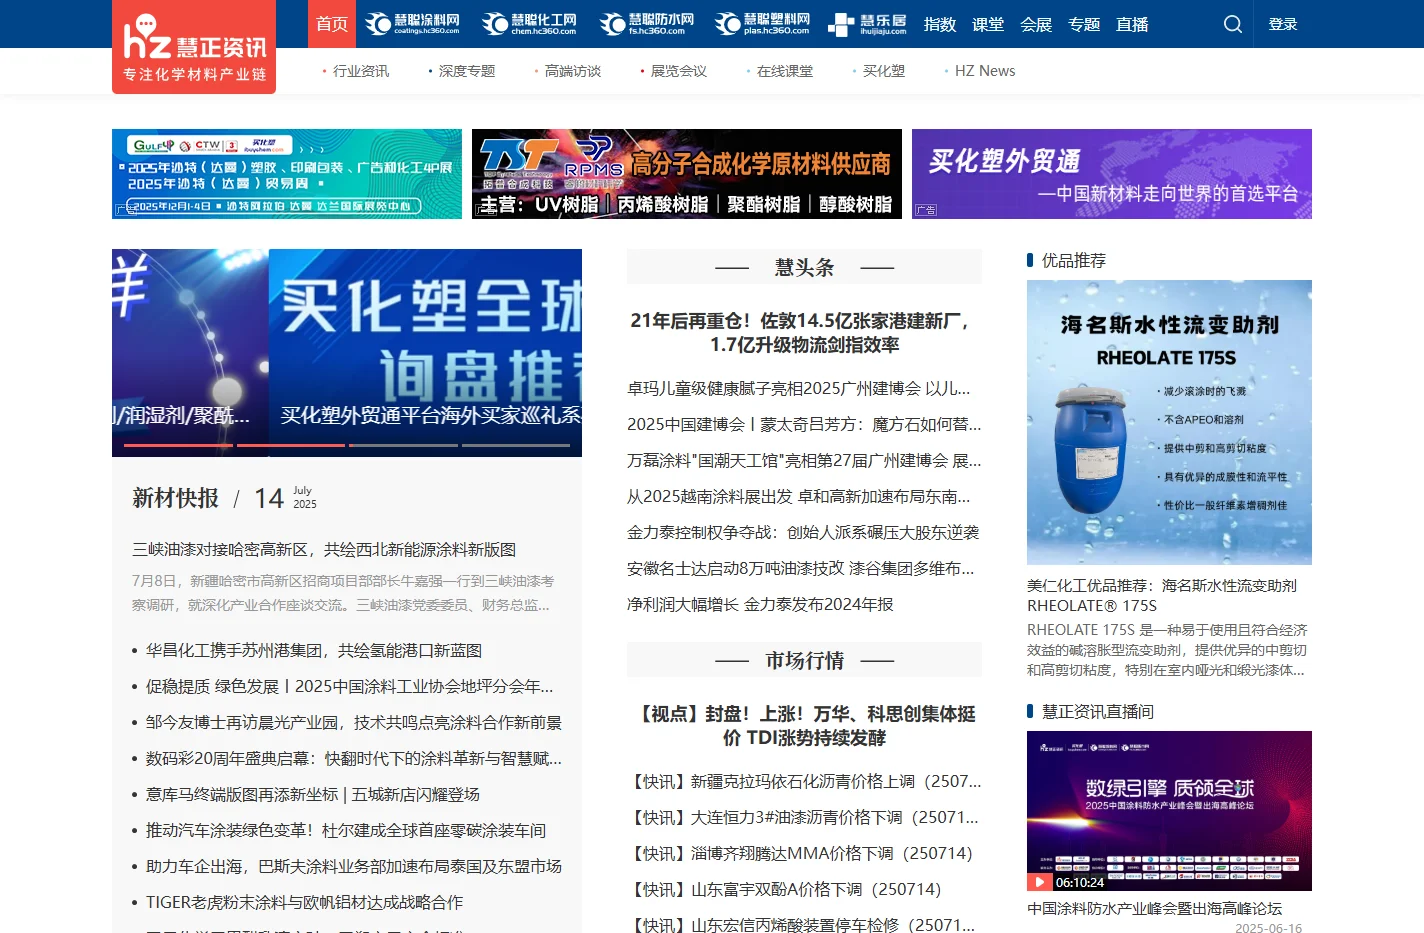Screen dimensions: 1424x933
Task: Open the 买化塑外贸通 purple banner
Action: (1112, 174)
